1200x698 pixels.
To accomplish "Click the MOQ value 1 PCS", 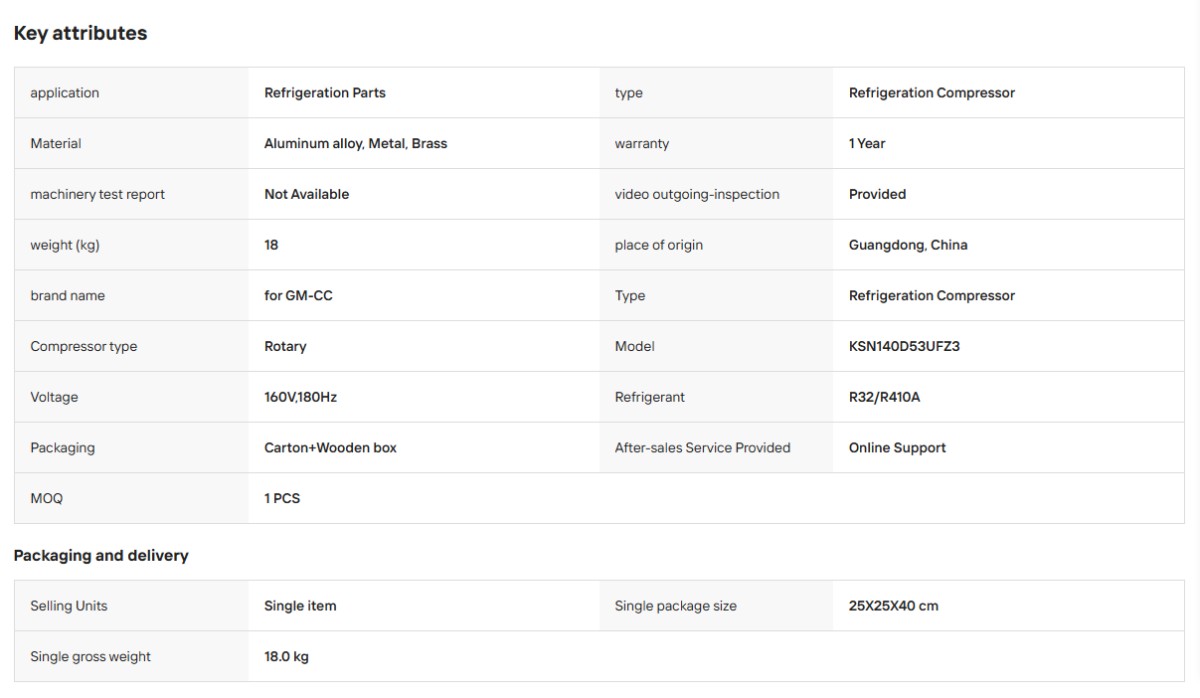I will point(282,498).
